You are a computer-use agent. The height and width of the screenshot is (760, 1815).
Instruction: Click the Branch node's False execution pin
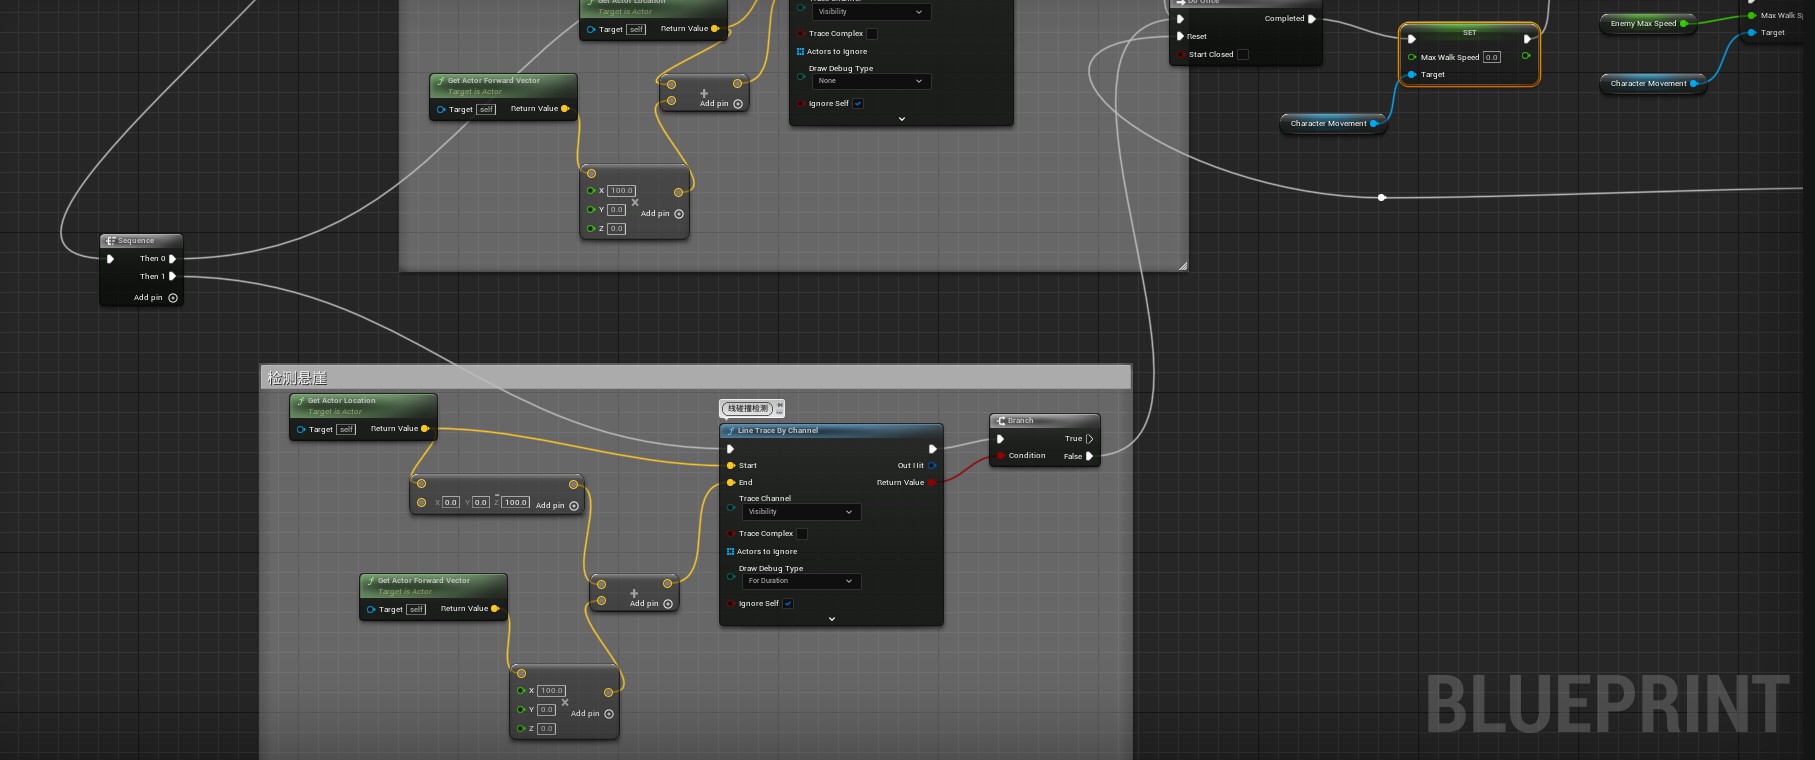pyautogui.click(x=1089, y=457)
